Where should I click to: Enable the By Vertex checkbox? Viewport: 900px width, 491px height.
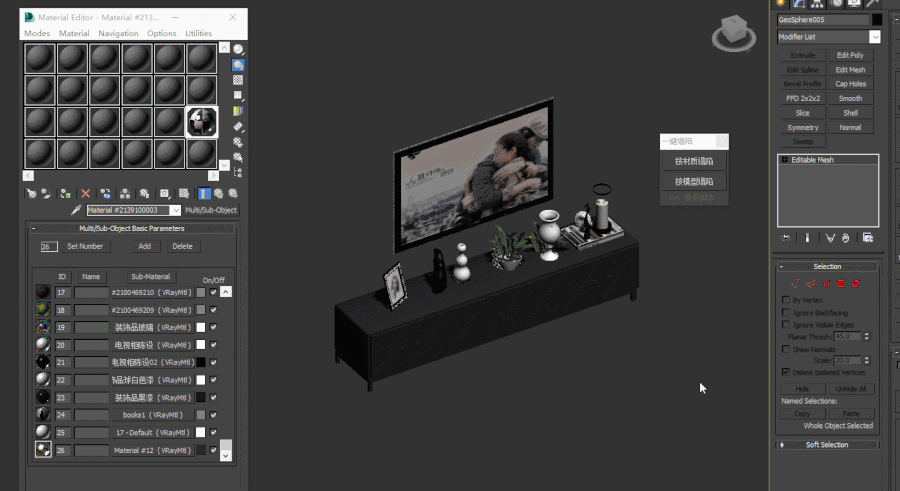pyautogui.click(x=786, y=300)
